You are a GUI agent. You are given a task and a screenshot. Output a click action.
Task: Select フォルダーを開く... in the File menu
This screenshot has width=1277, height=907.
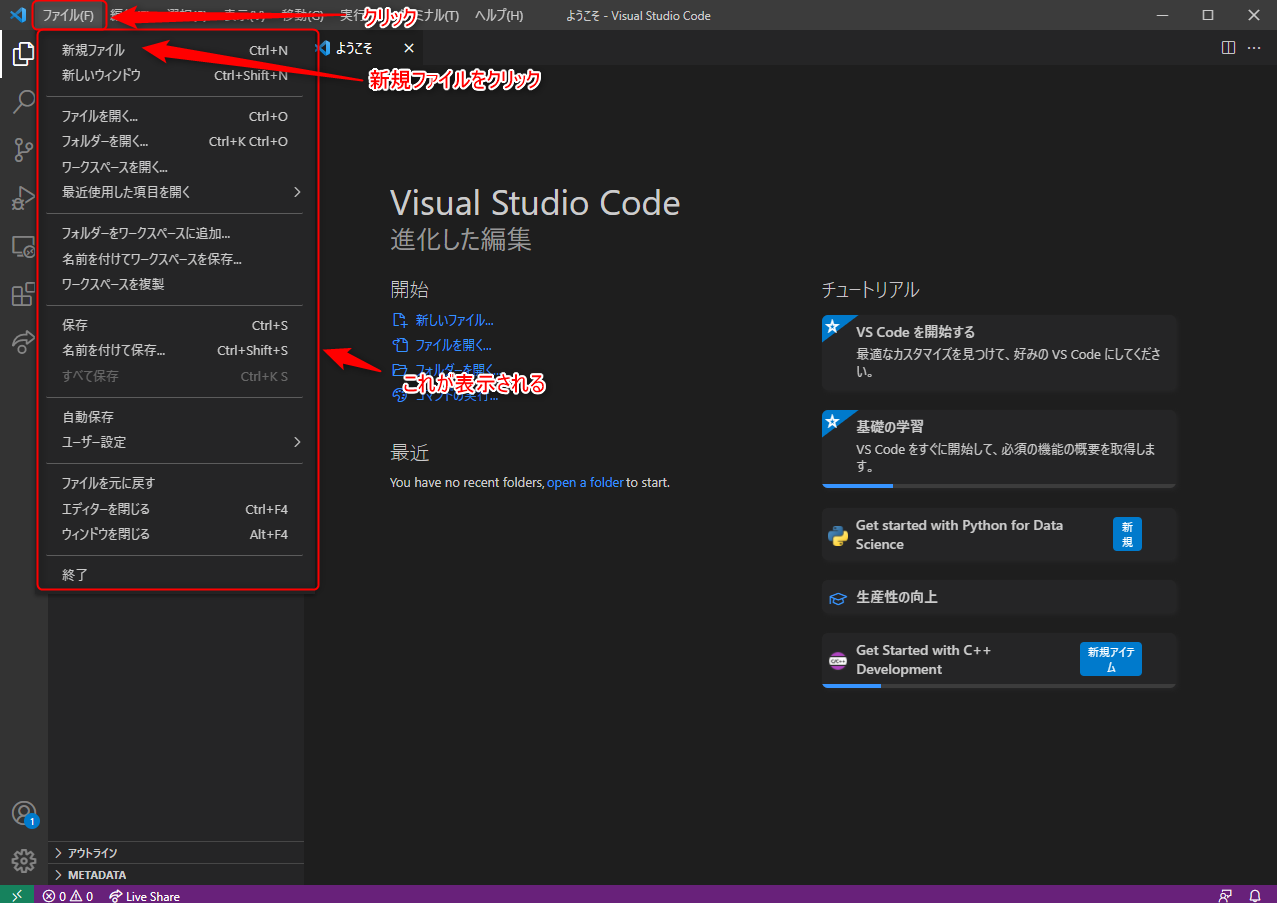point(175,141)
